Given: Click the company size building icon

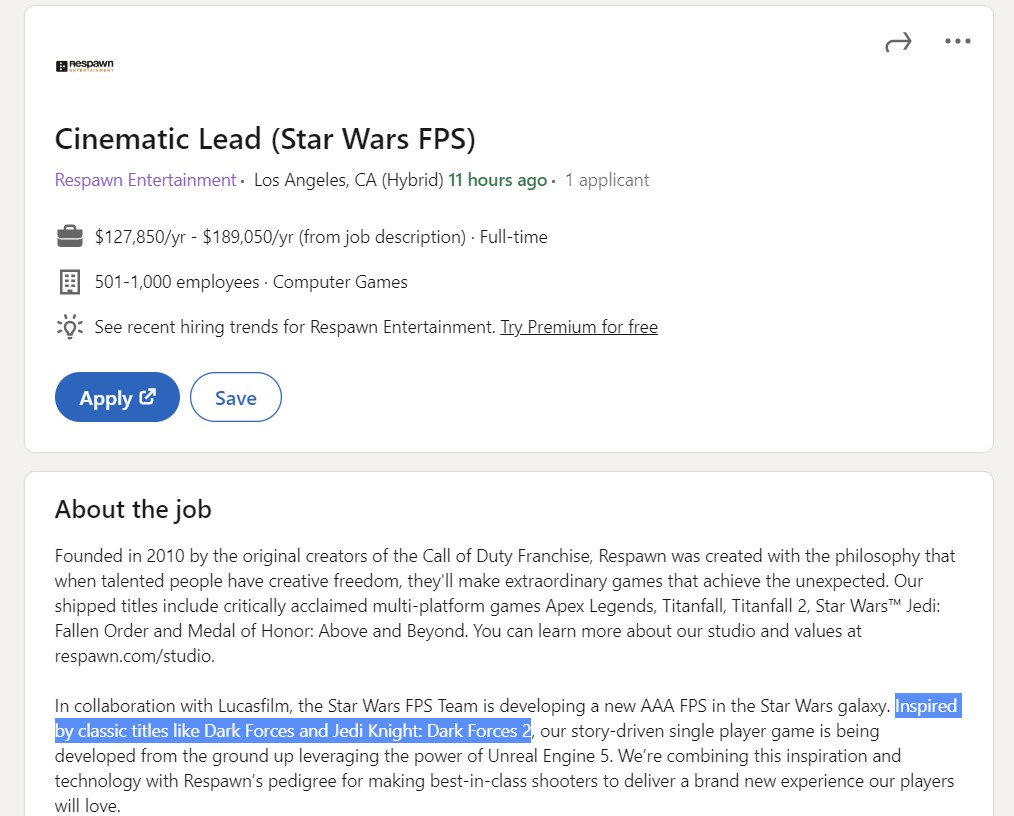Looking at the screenshot, I should 69,281.
